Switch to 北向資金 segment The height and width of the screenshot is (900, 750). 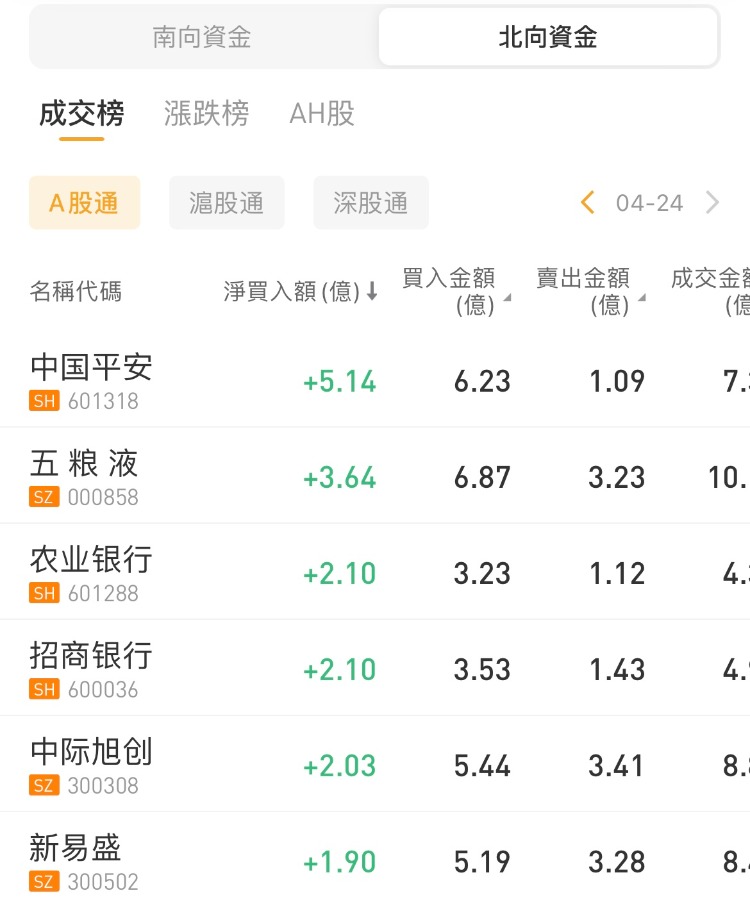coord(548,38)
